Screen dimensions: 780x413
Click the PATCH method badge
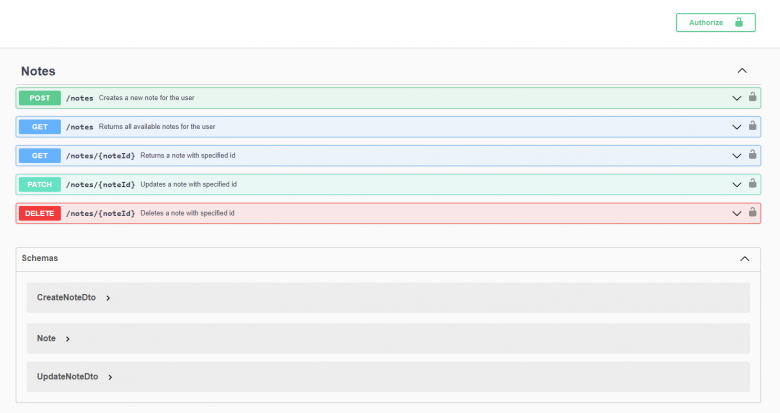coord(40,185)
